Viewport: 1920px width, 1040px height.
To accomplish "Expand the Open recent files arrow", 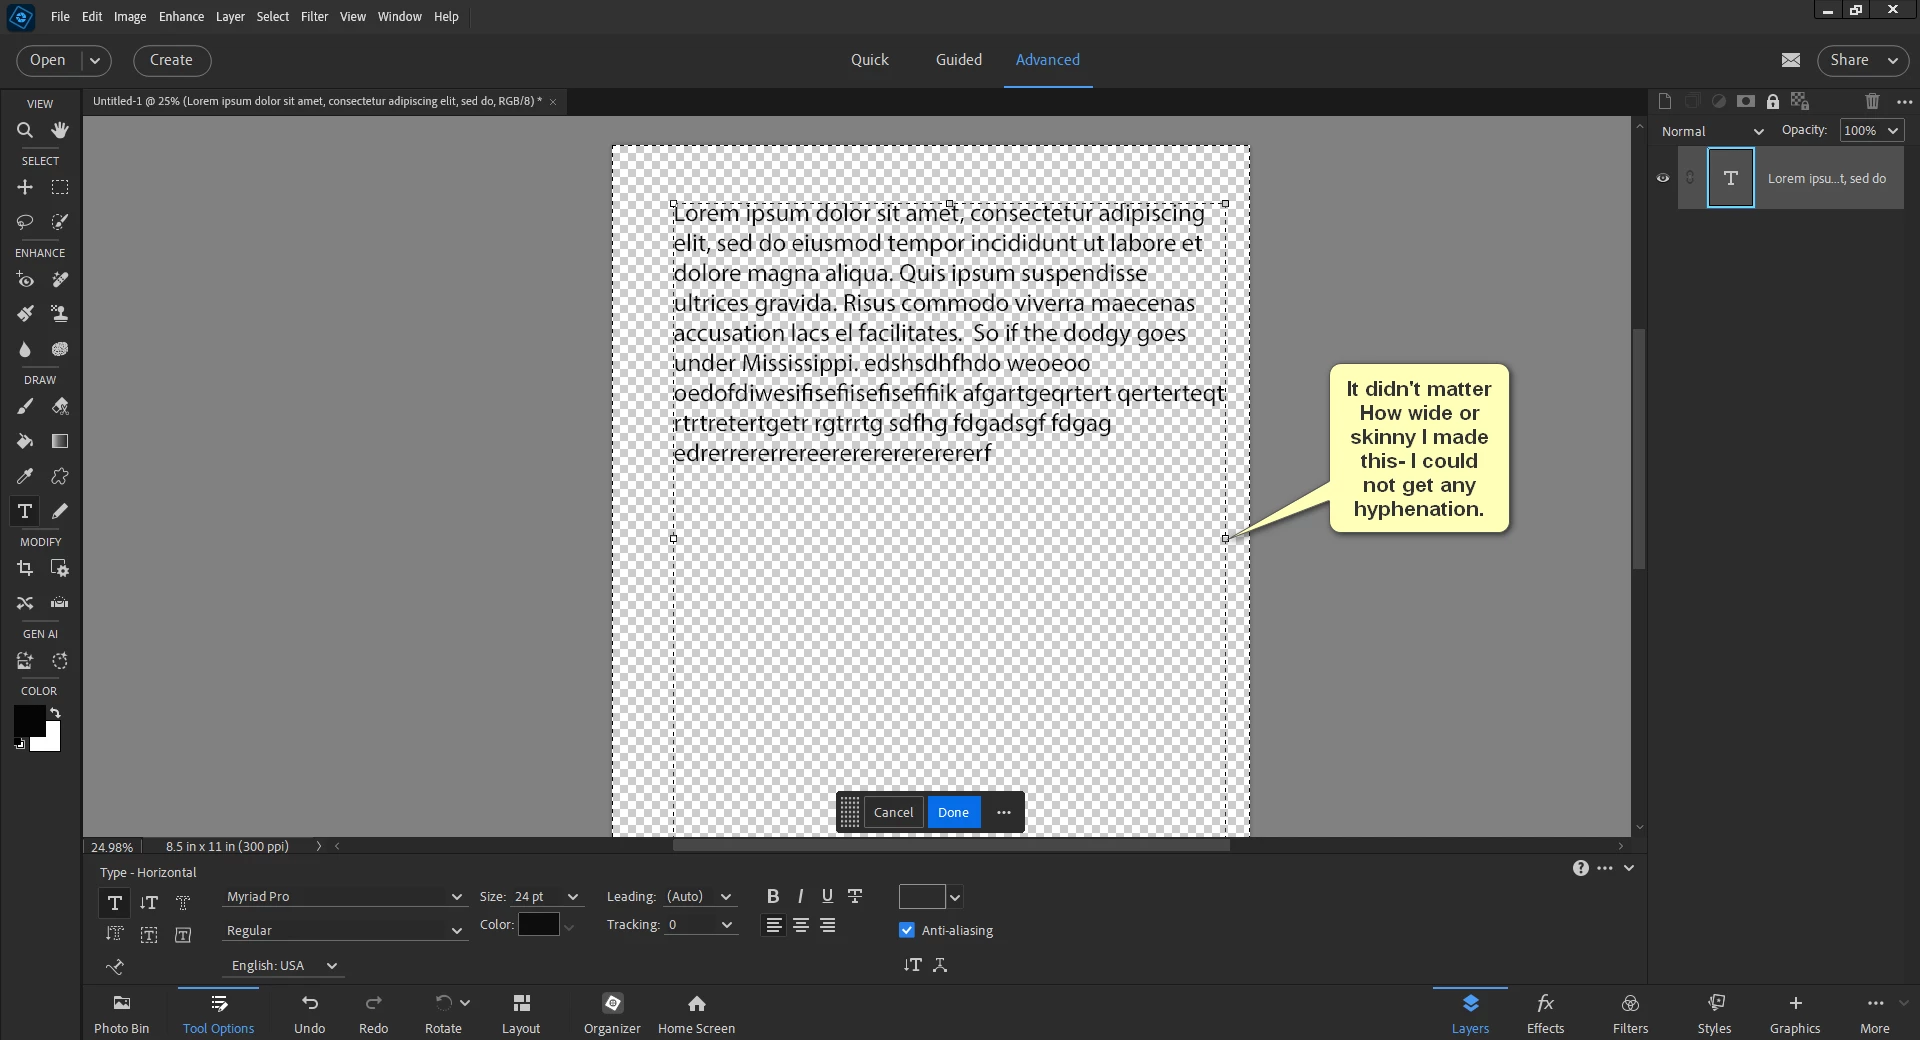I will [95, 60].
